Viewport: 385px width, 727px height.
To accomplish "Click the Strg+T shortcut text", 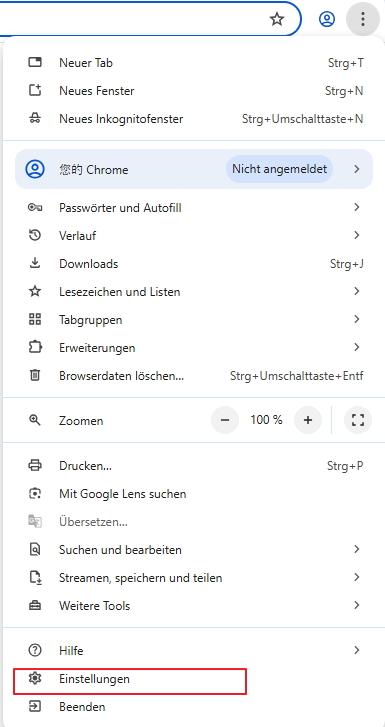I will [x=346, y=63].
